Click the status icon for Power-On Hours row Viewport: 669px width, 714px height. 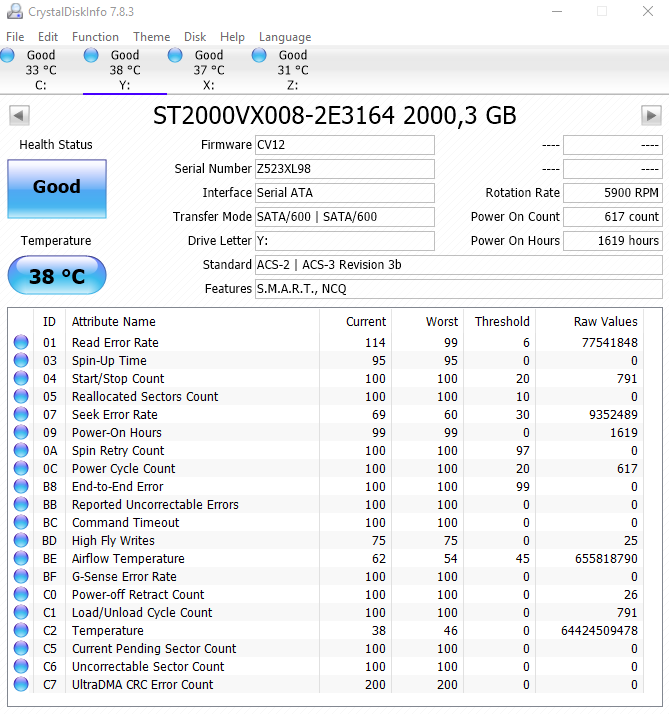click(21, 432)
